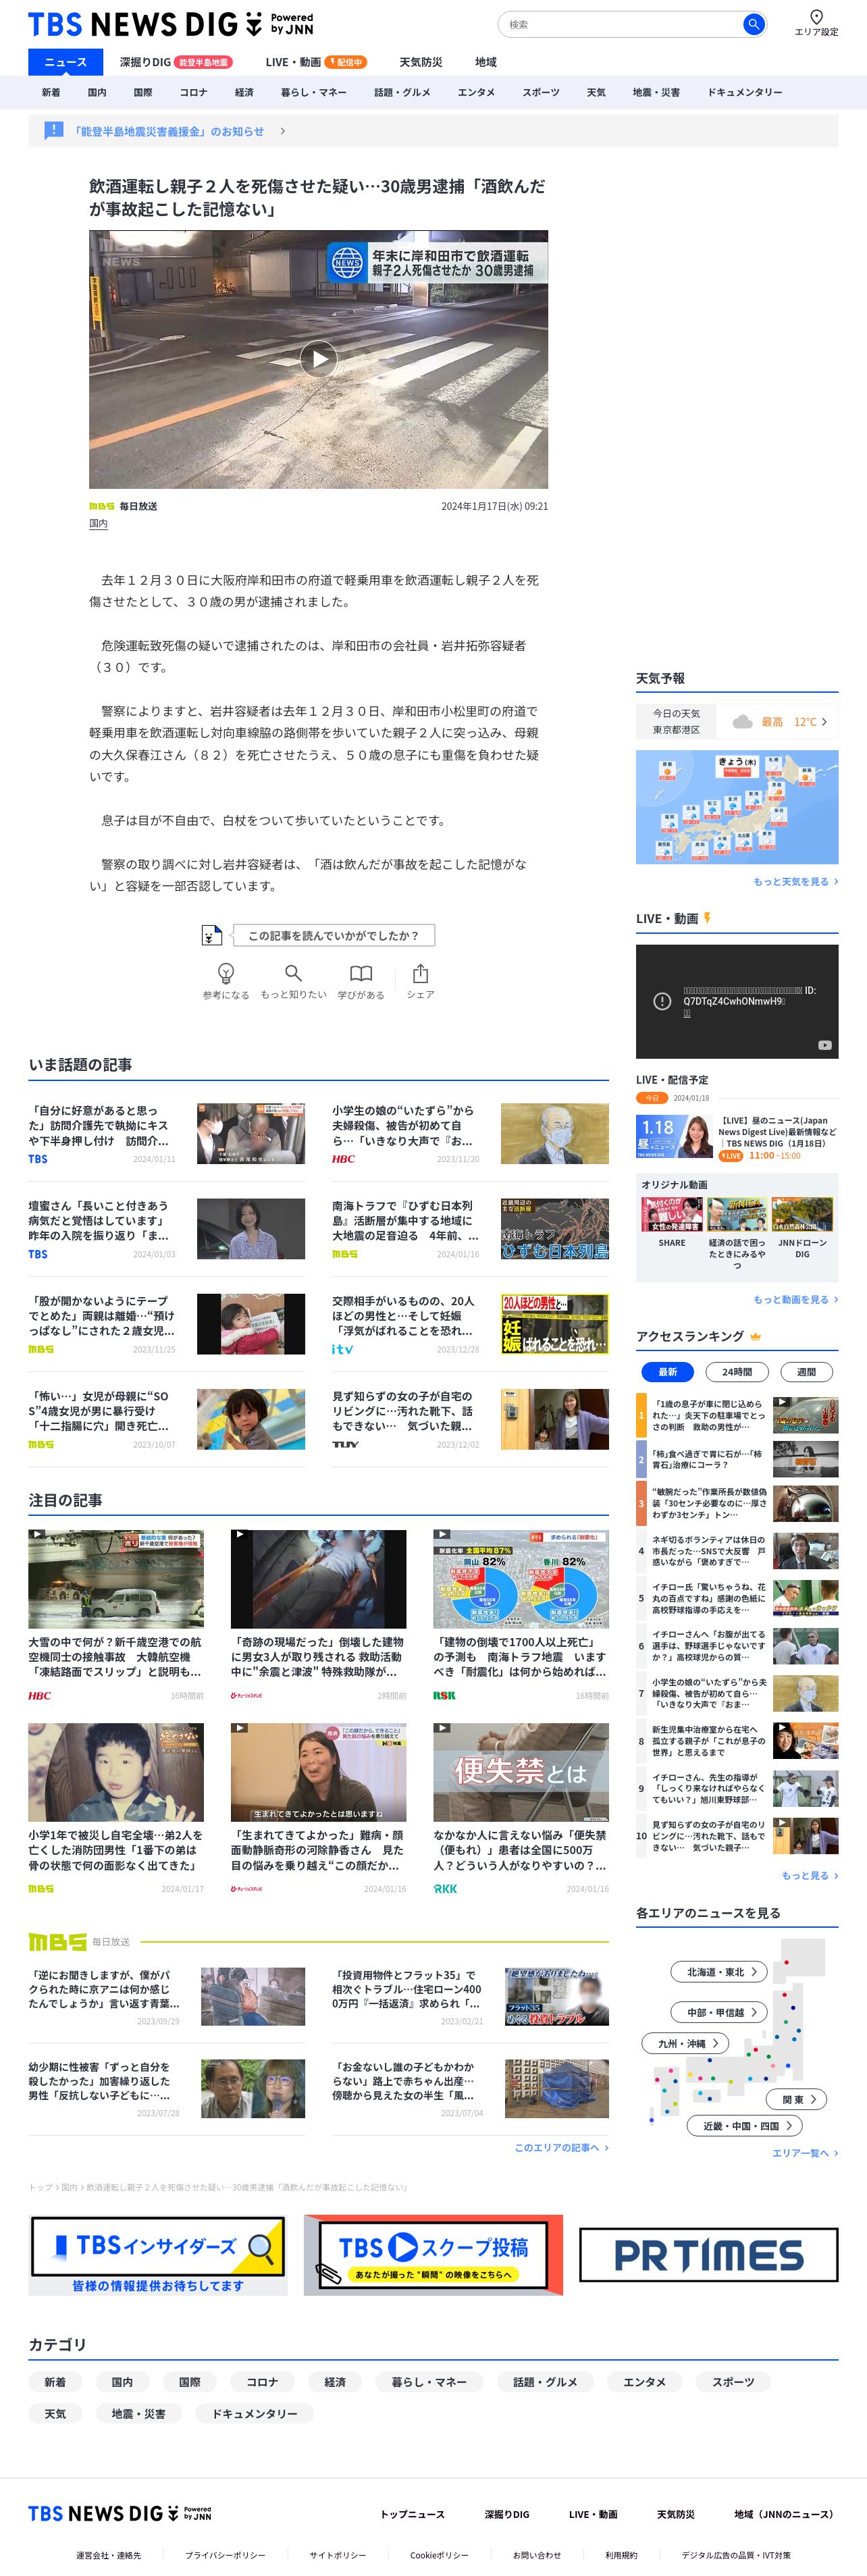
Task: Expand 中部・甲信越 area news
Action: click(719, 2012)
